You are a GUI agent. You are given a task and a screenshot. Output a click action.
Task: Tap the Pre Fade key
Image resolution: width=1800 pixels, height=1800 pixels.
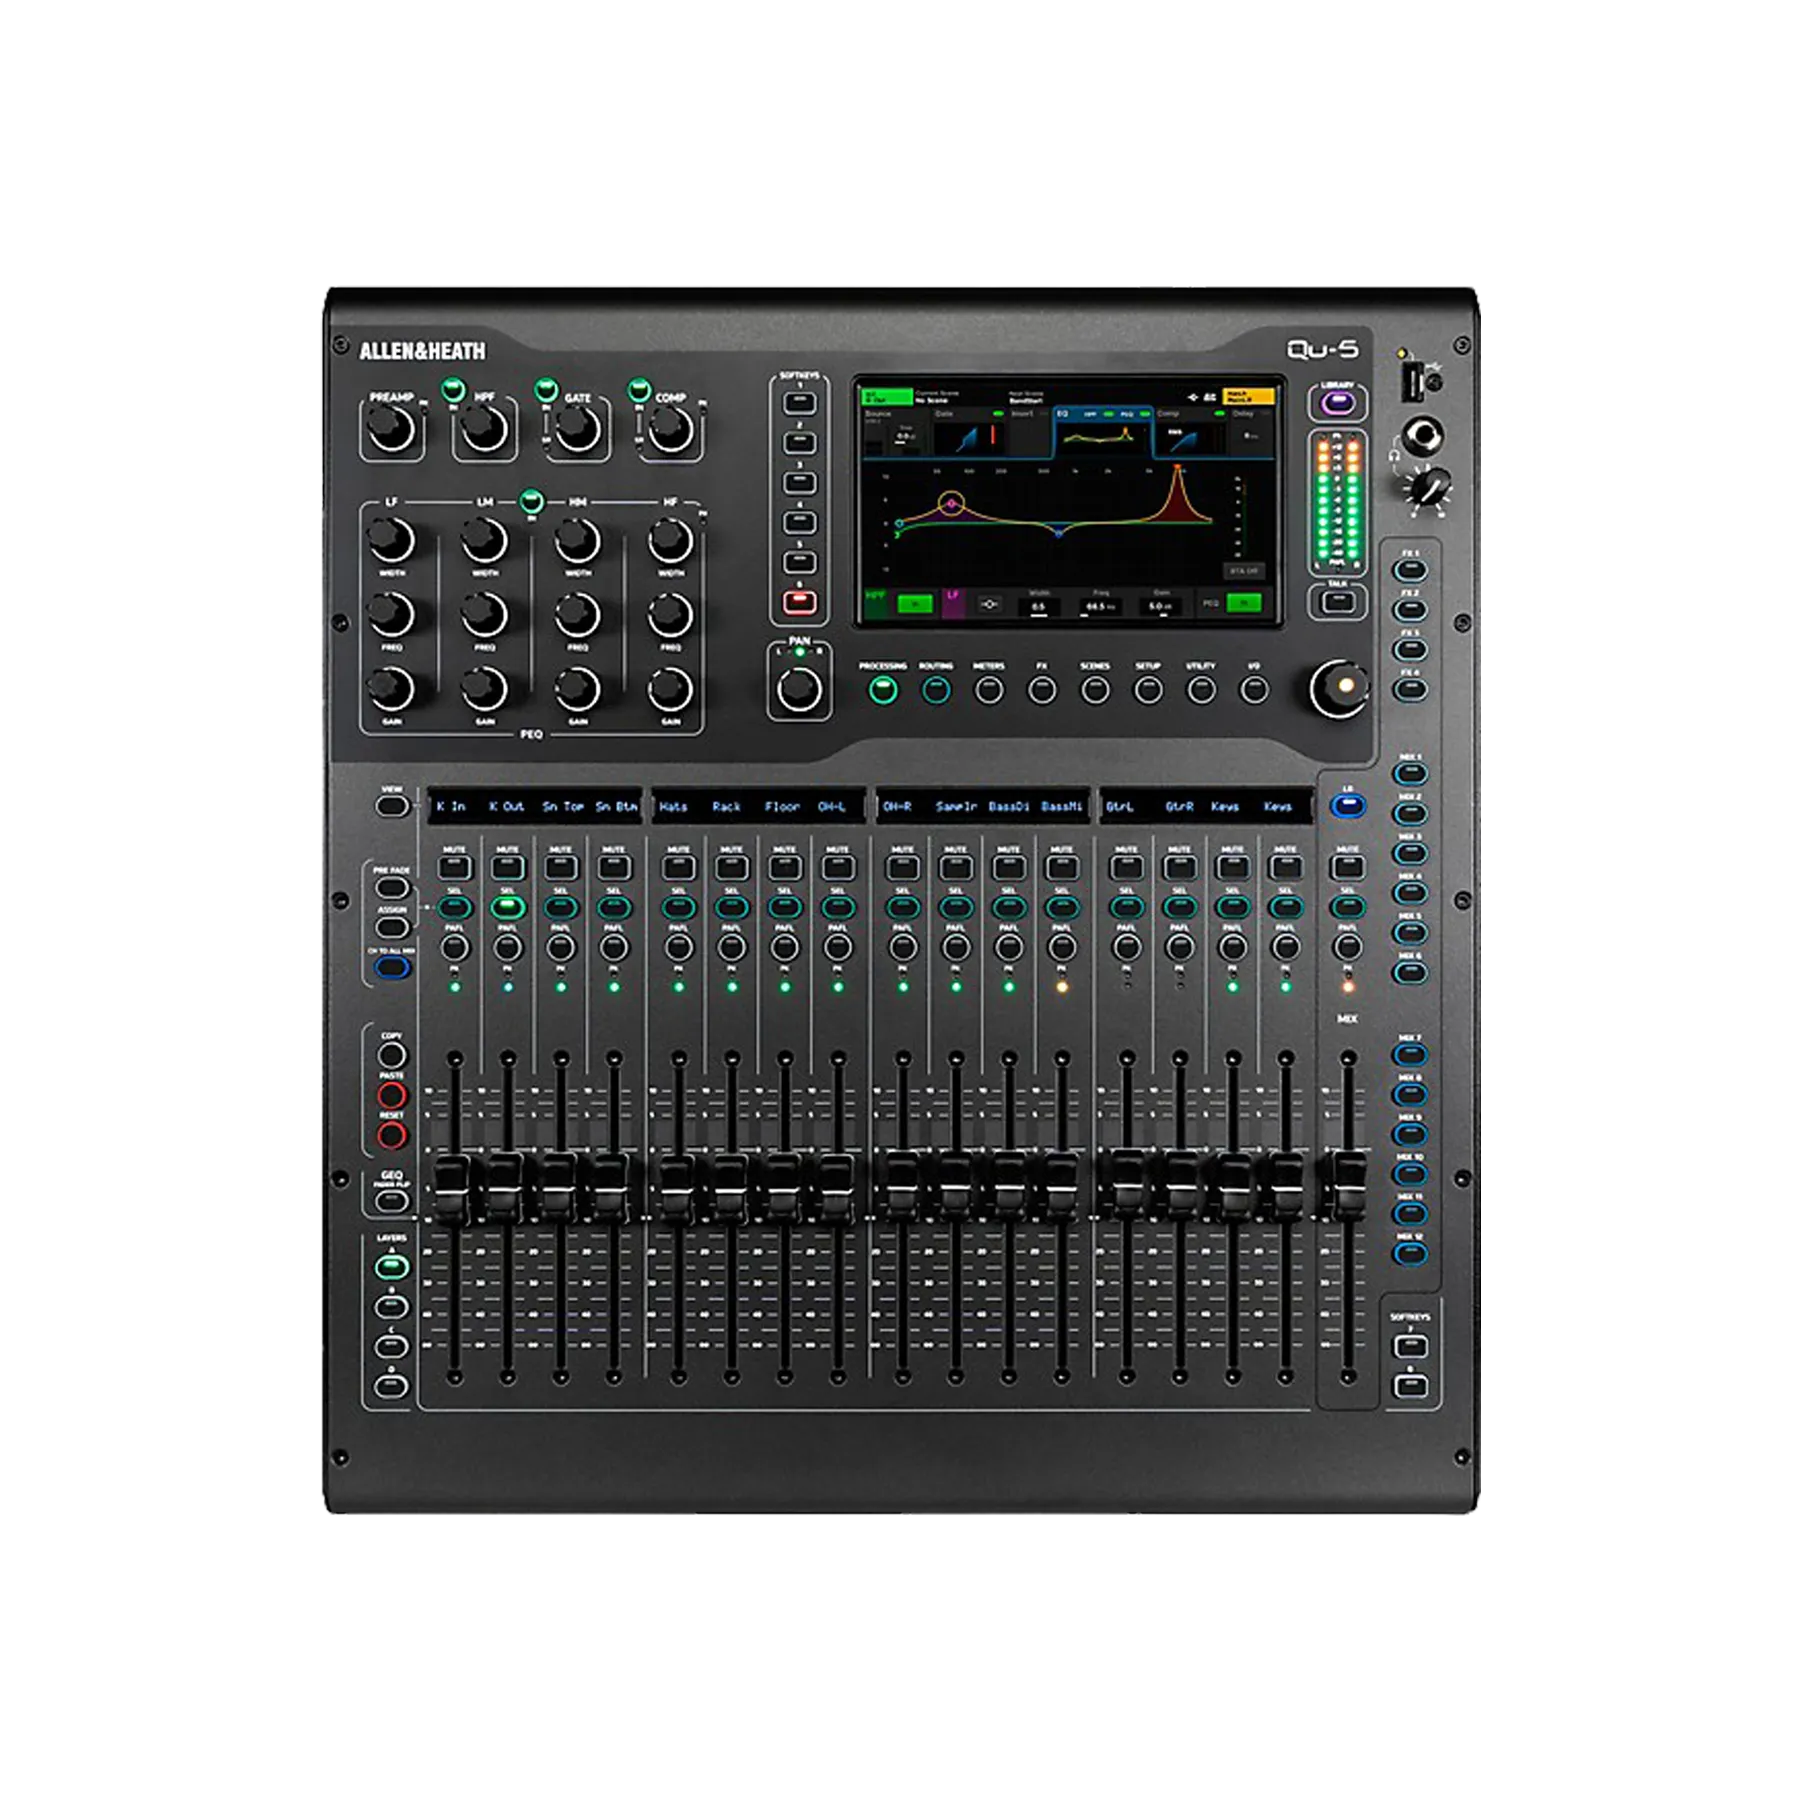point(392,887)
